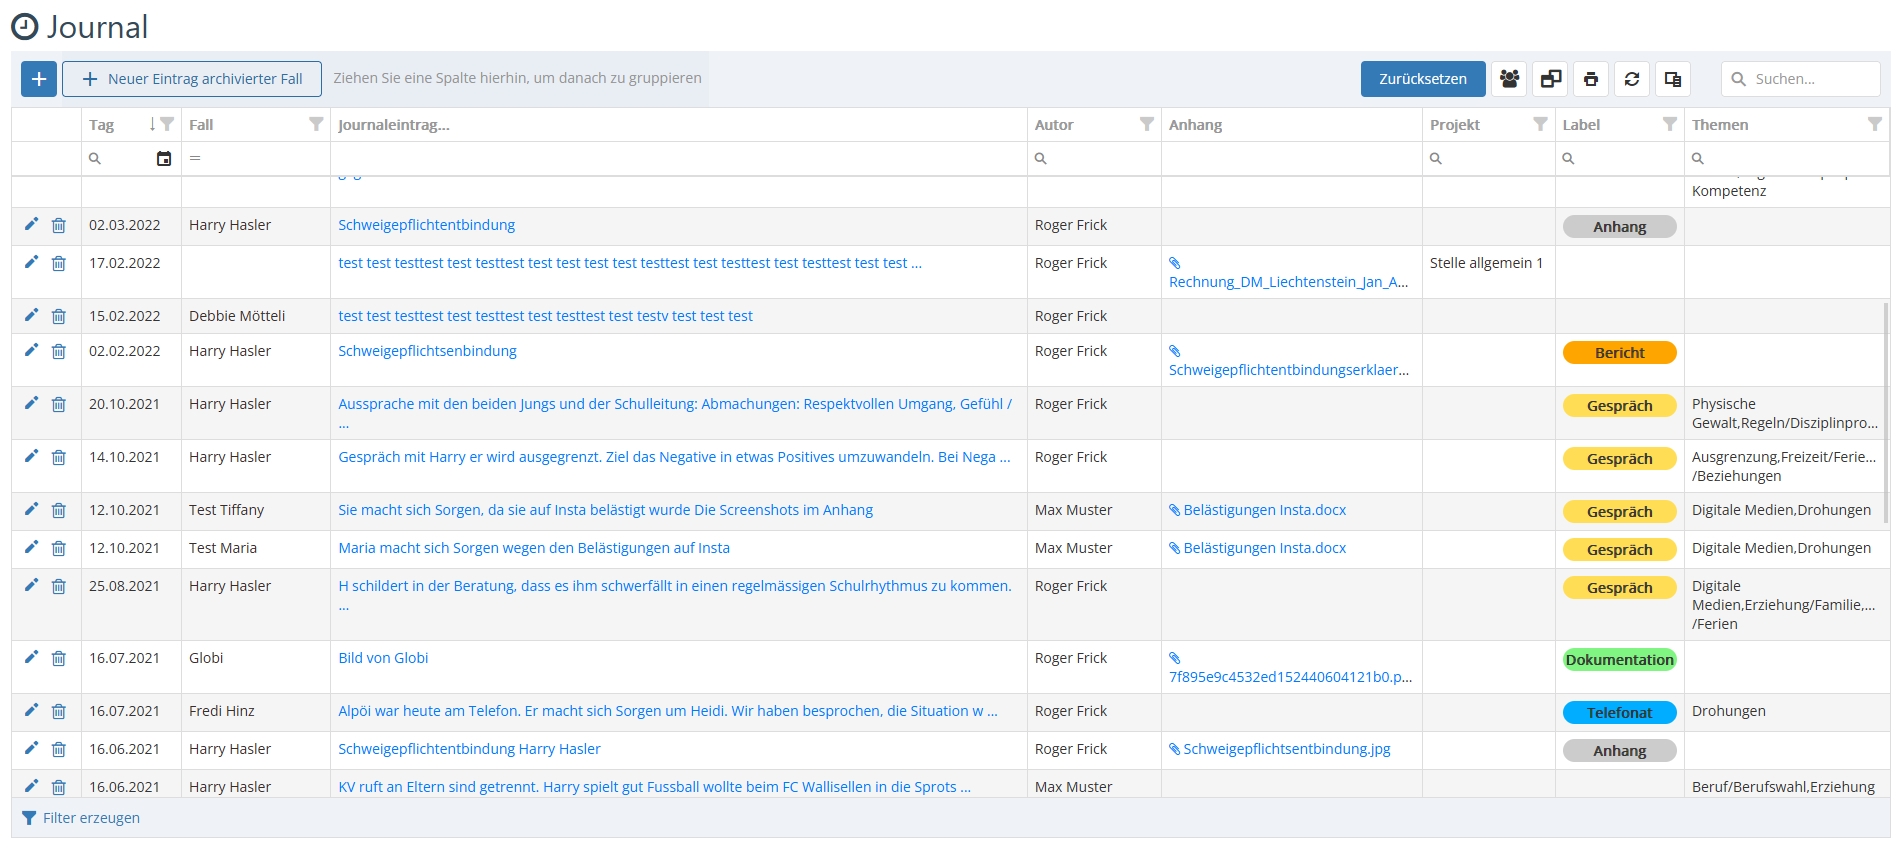The width and height of the screenshot is (1900, 848).
Task: Click the orange Bericht label badge
Action: pyautogui.click(x=1619, y=353)
